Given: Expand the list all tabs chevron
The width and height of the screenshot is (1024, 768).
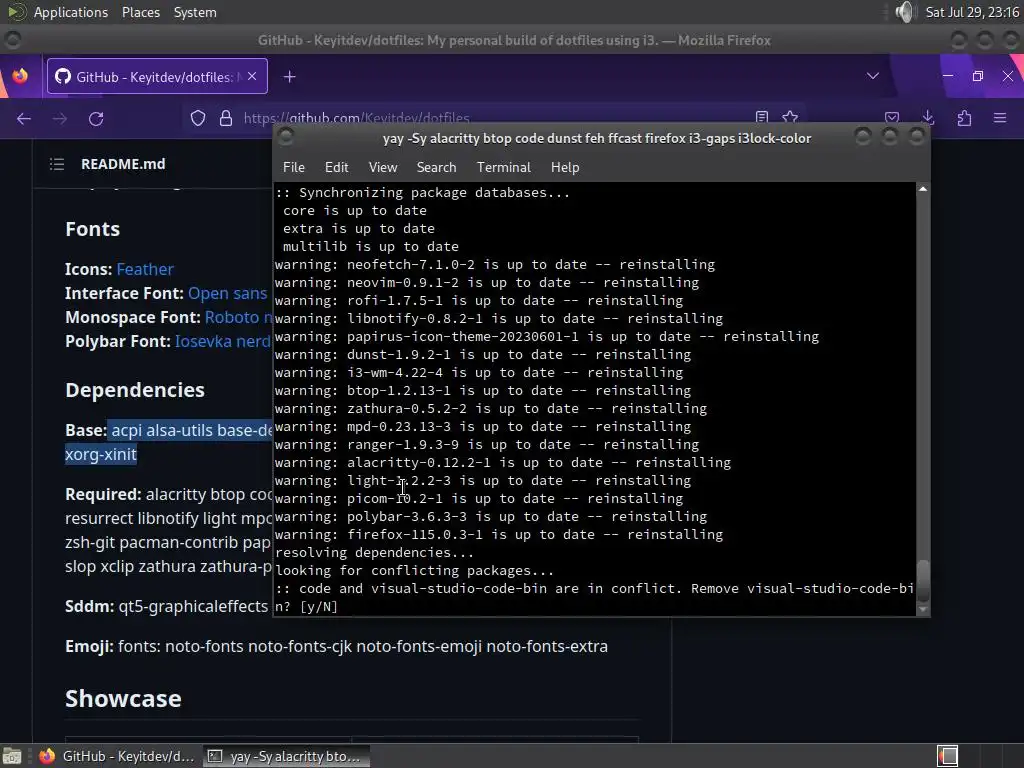Looking at the screenshot, I should [x=872, y=76].
